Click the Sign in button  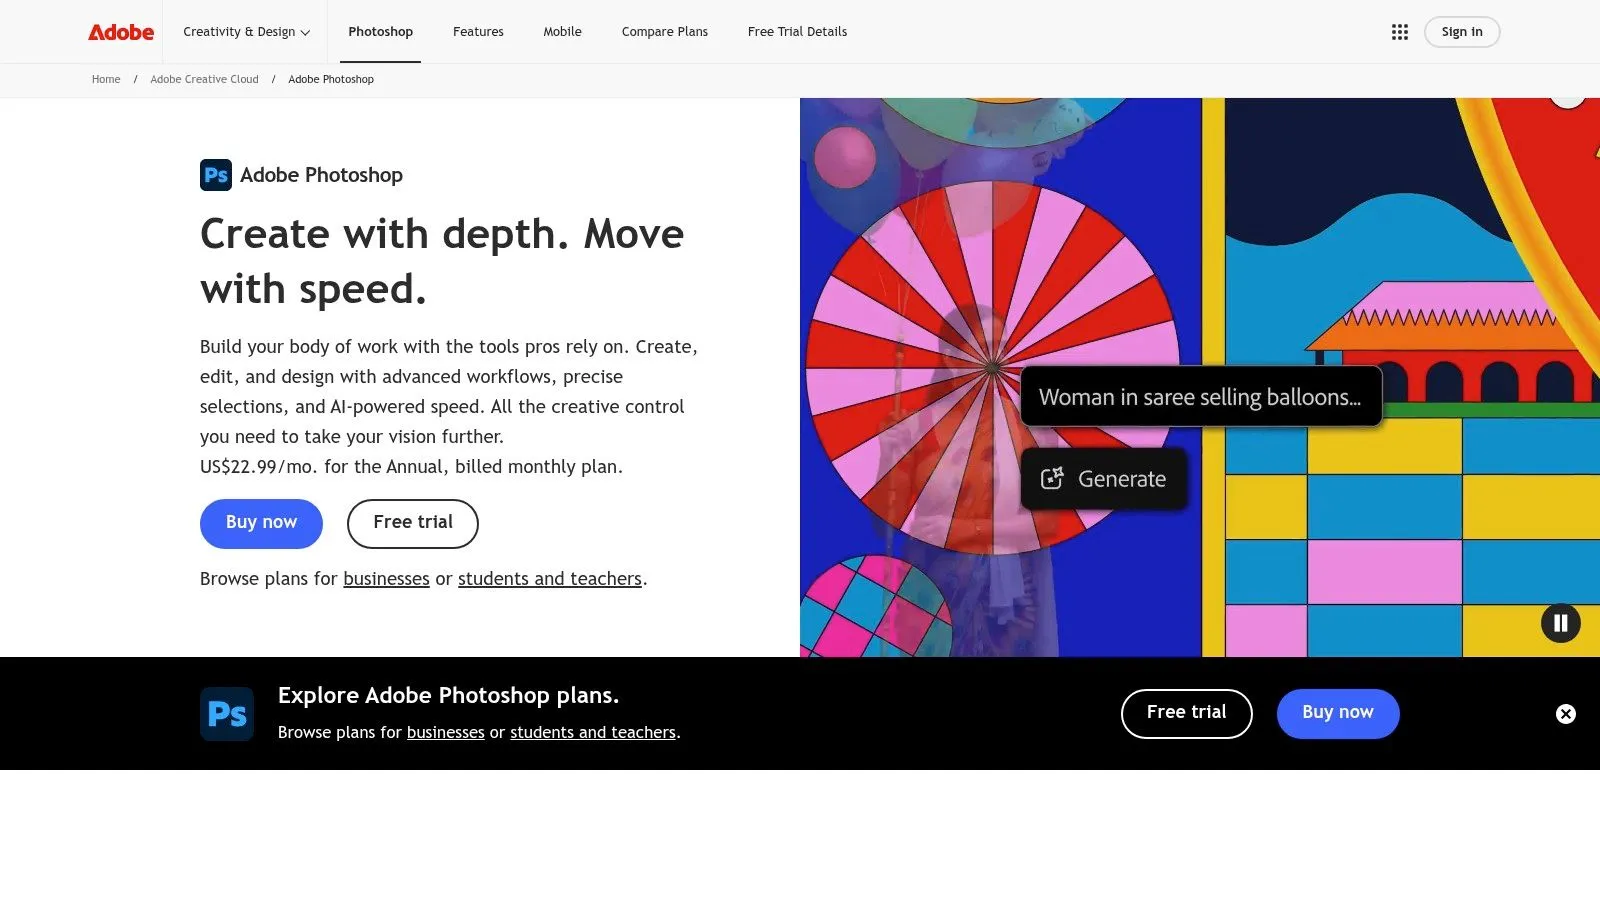pos(1462,32)
